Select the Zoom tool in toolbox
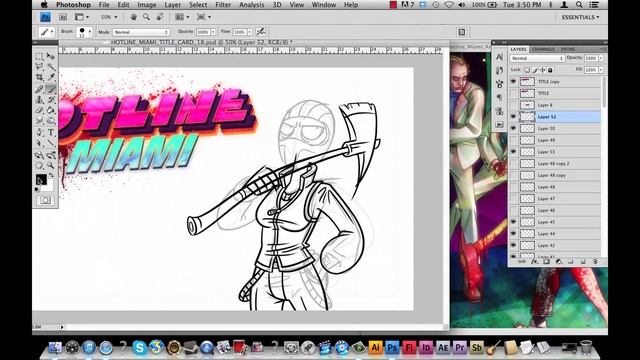Image resolution: width=640 pixels, height=360 pixels. [51, 166]
